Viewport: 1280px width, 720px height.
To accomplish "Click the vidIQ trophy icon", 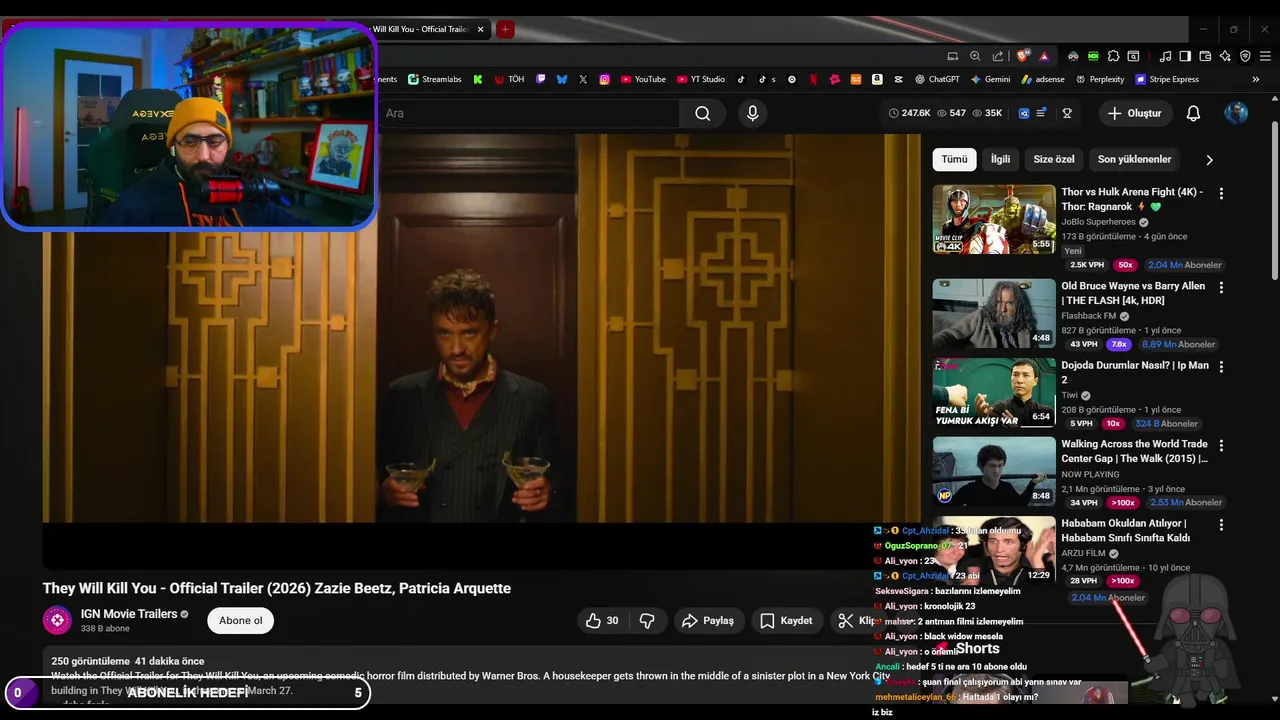I will tap(1067, 113).
